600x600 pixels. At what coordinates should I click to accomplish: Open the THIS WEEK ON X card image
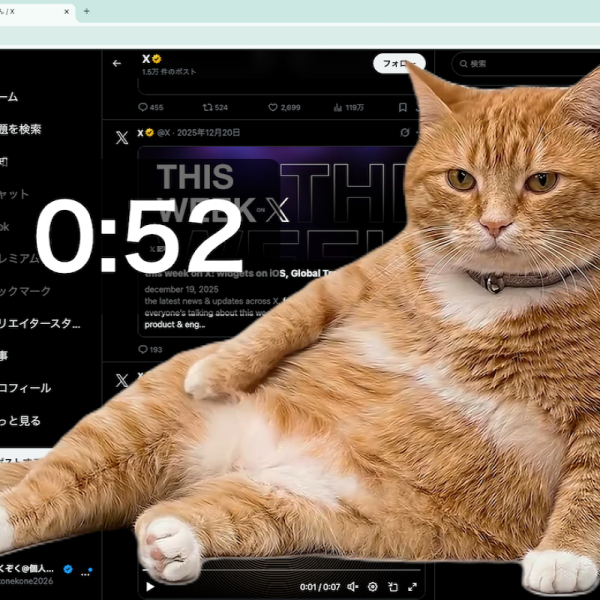pos(274,205)
